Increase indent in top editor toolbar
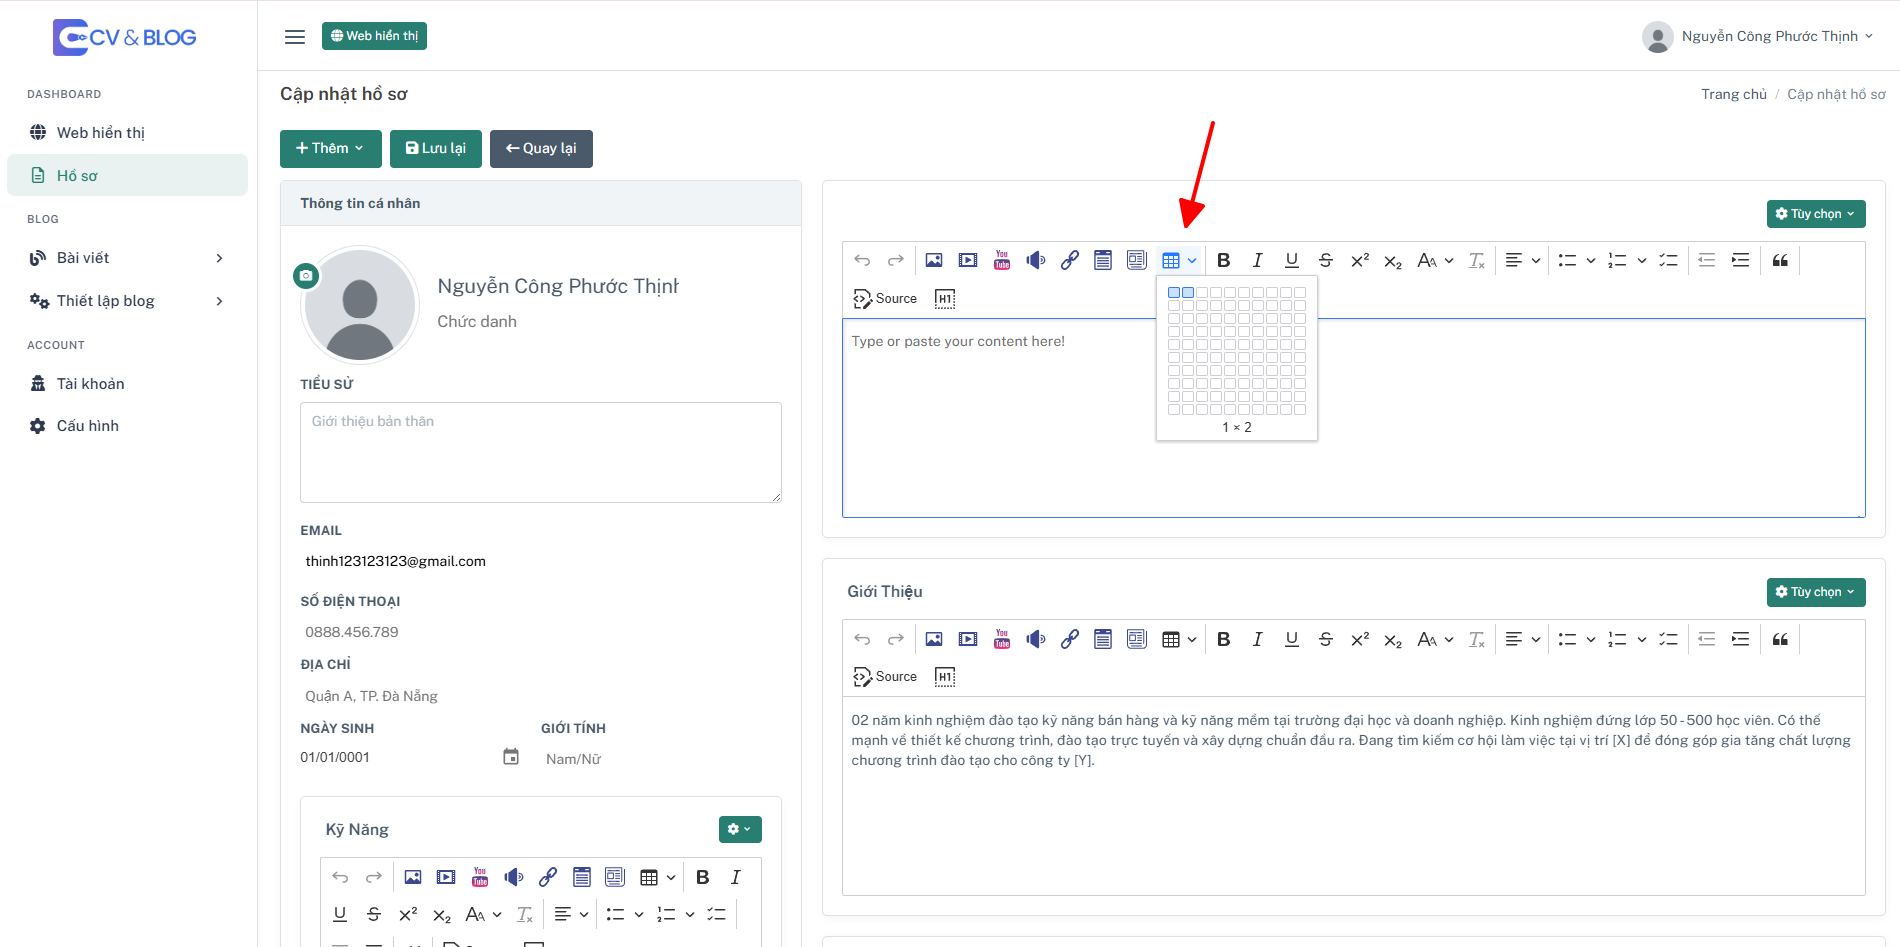This screenshot has width=1900, height=947. point(1741,260)
